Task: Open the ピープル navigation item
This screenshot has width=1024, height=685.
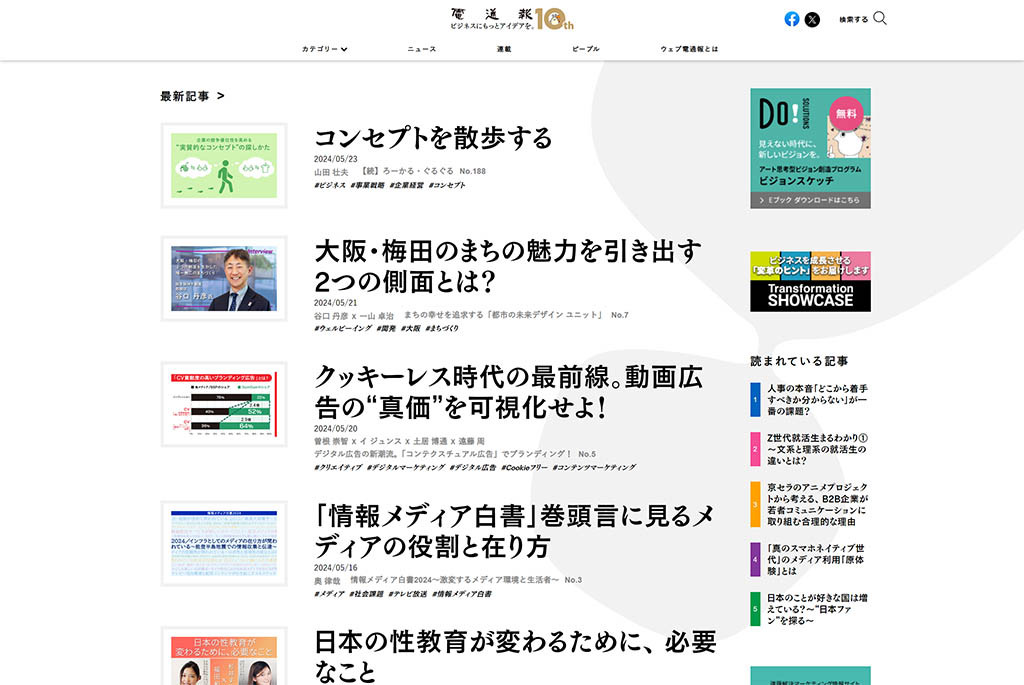Action: click(x=585, y=47)
